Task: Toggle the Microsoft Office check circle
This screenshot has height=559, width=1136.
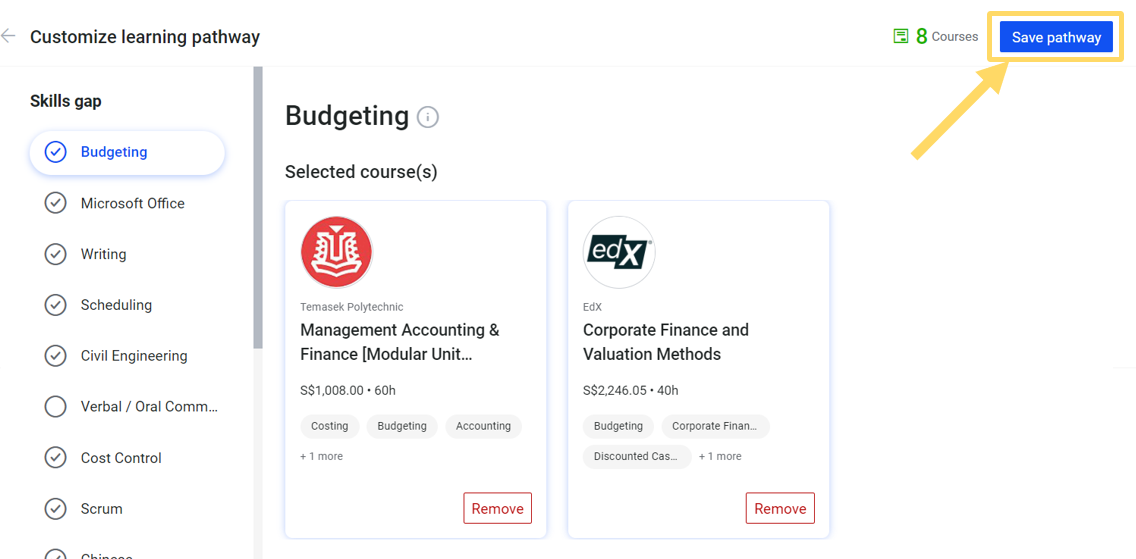Action: [56, 203]
